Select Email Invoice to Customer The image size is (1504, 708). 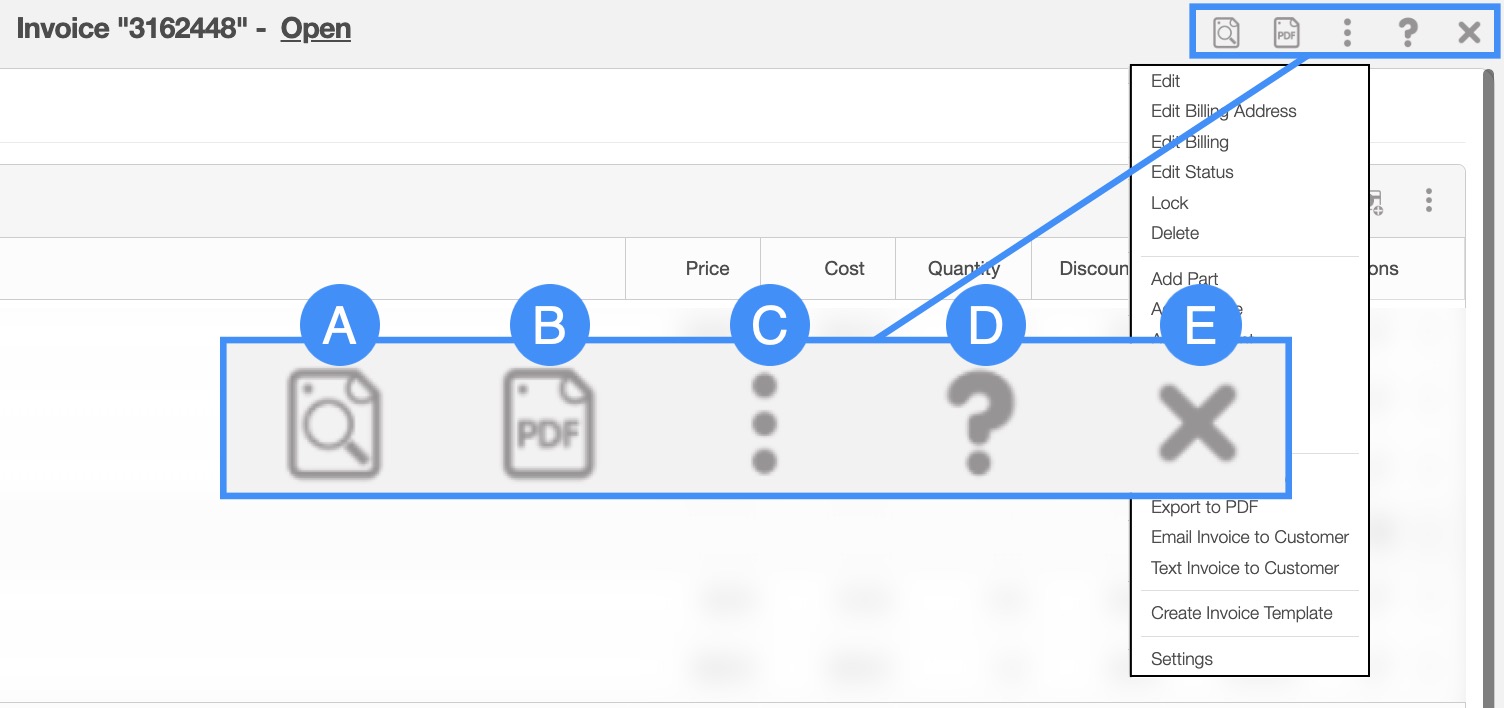tap(1249, 537)
